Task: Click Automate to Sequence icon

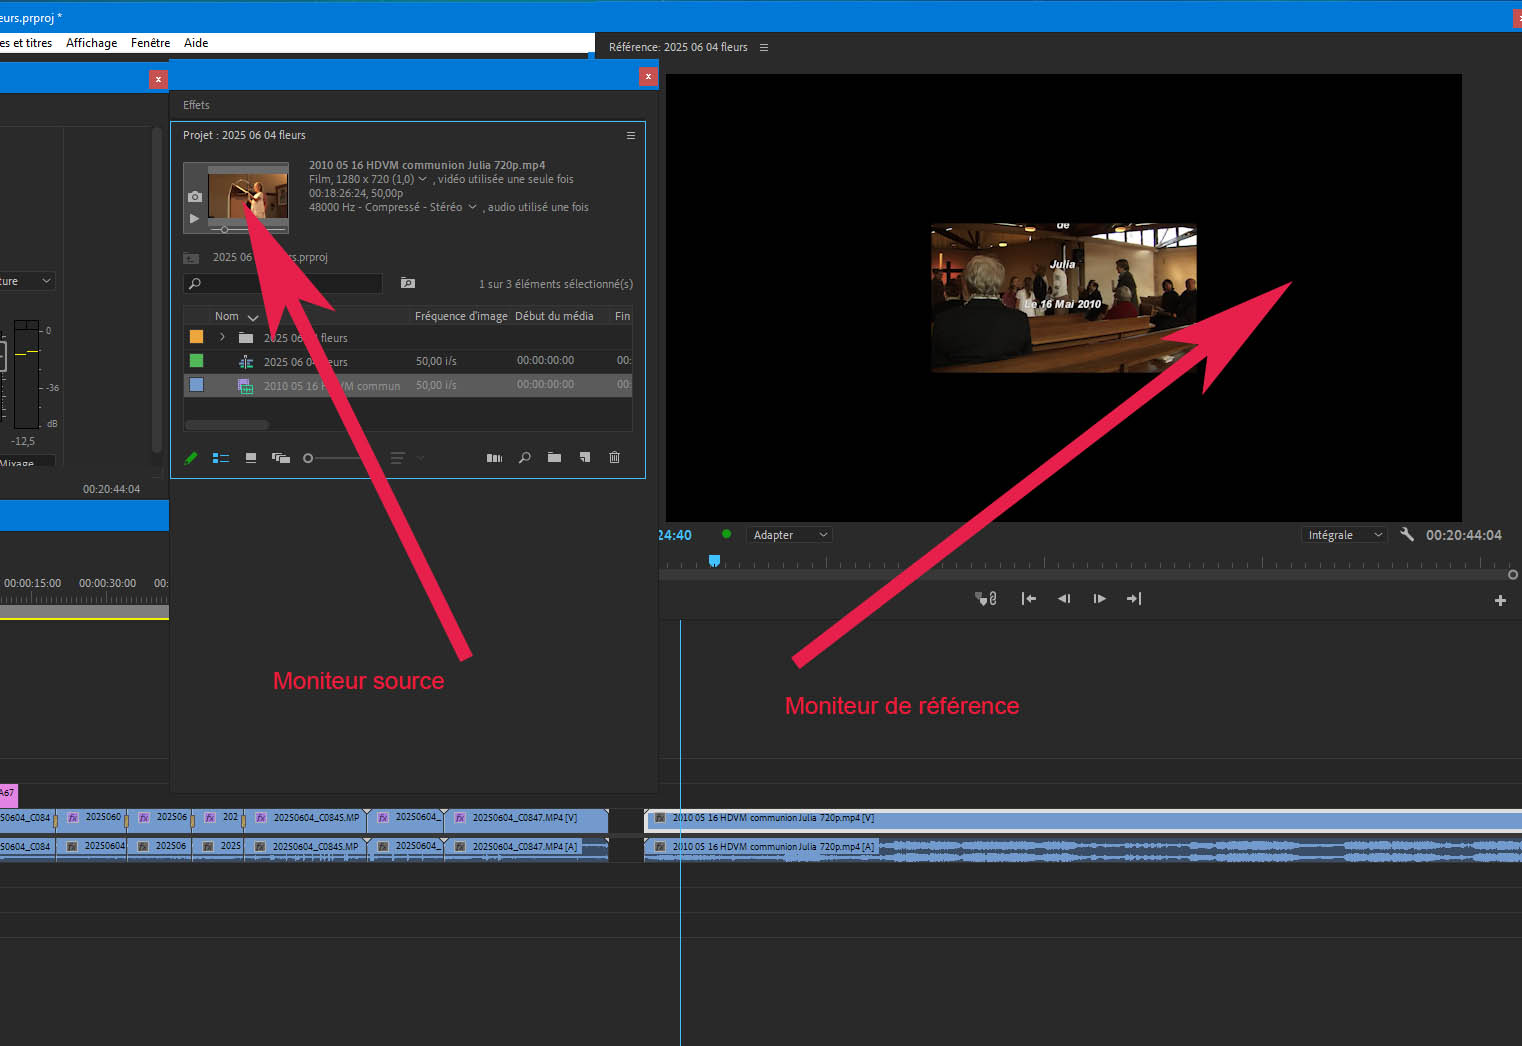Action: pyautogui.click(x=494, y=458)
